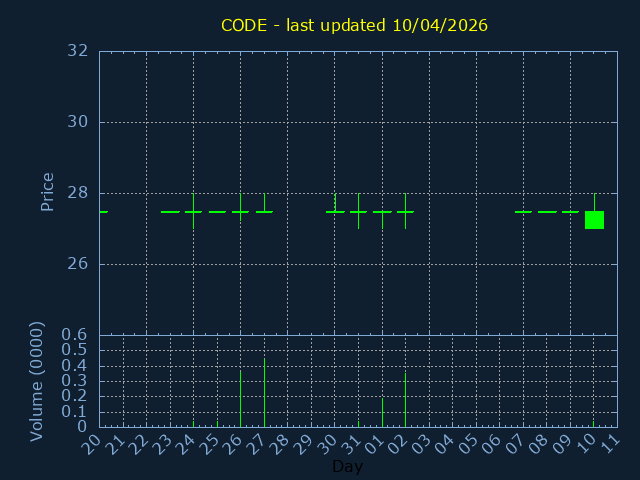Image resolution: width=640 pixels, height=480 pixels.
Task: Select the volume bar on day 01
Action: point(382,413)
